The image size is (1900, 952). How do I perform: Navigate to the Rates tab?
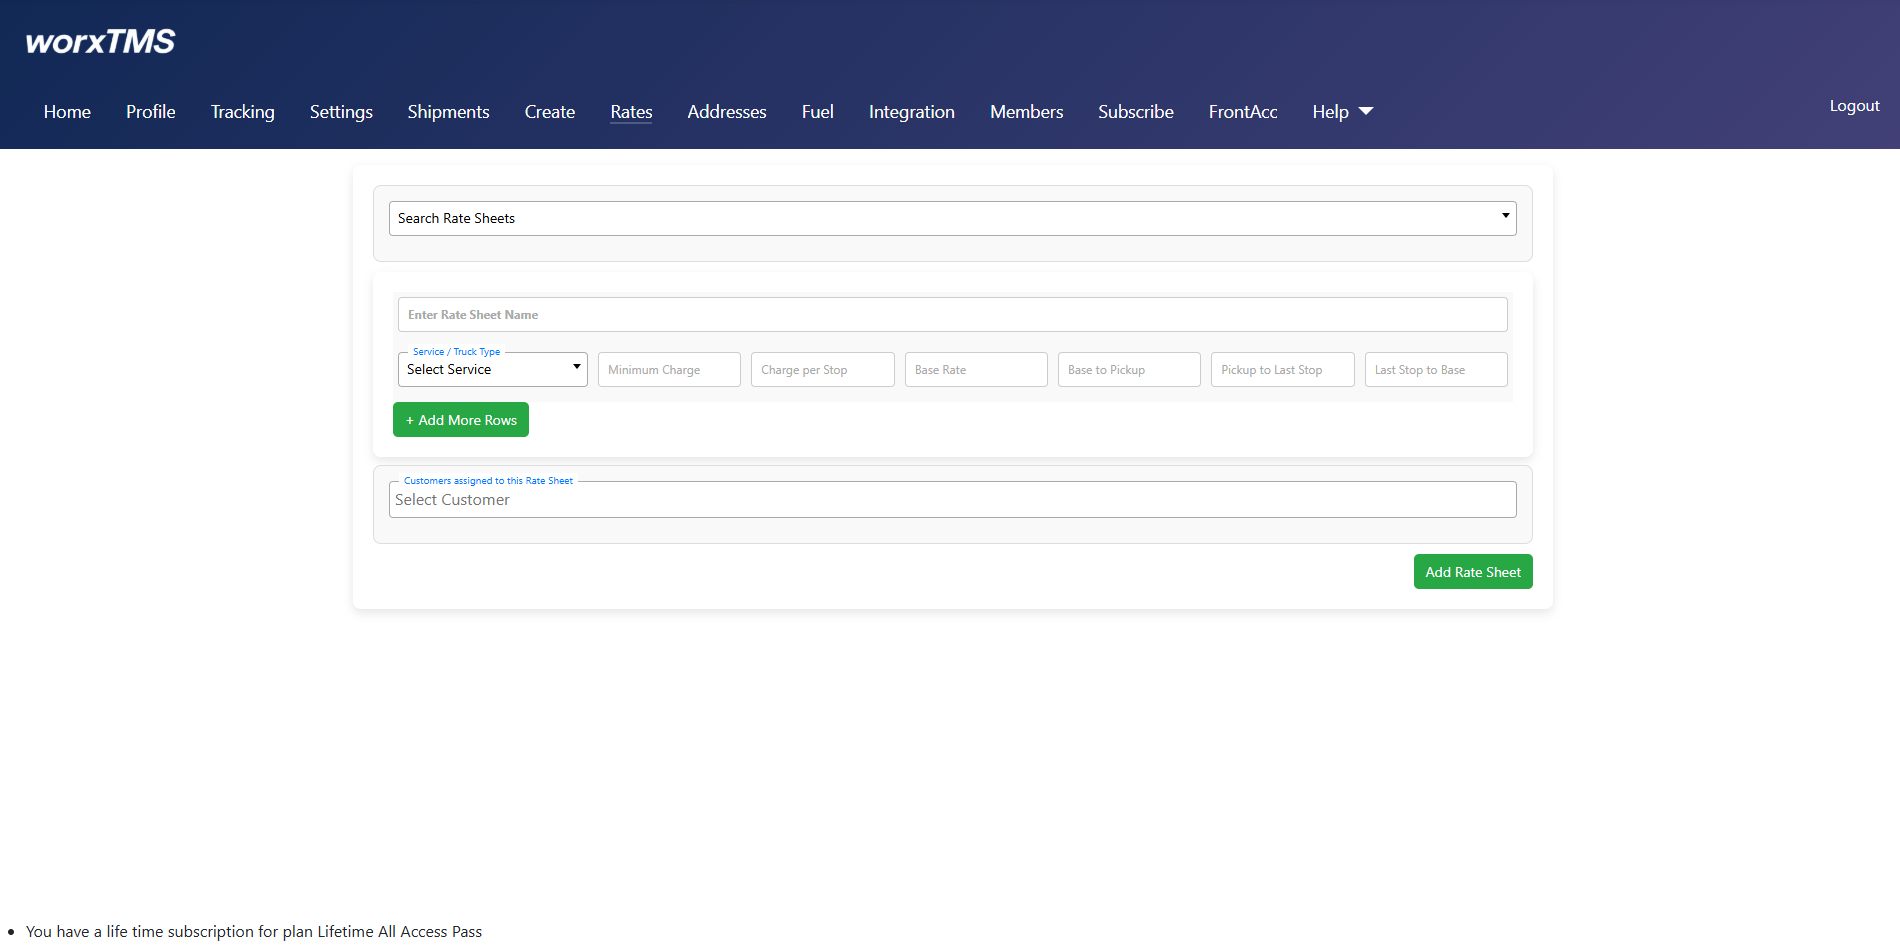(631, 112)
